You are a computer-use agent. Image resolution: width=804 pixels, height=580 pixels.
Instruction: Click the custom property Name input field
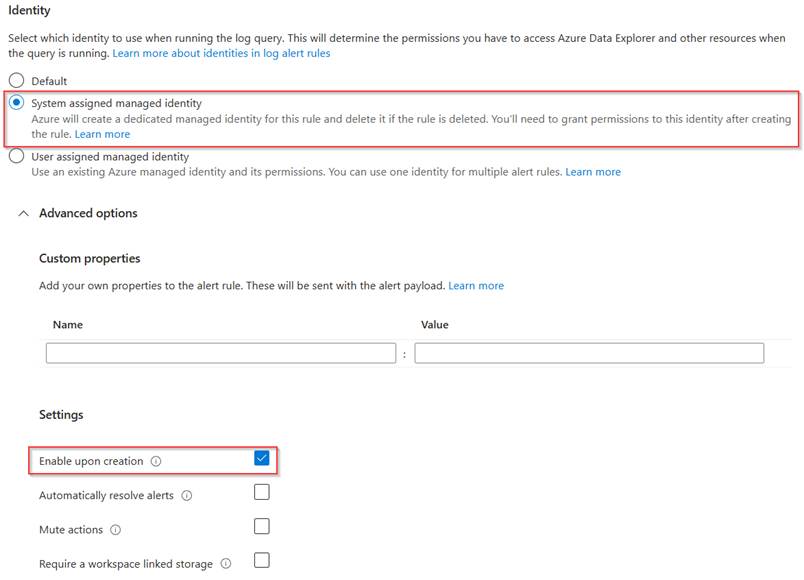tap(221, 353)
